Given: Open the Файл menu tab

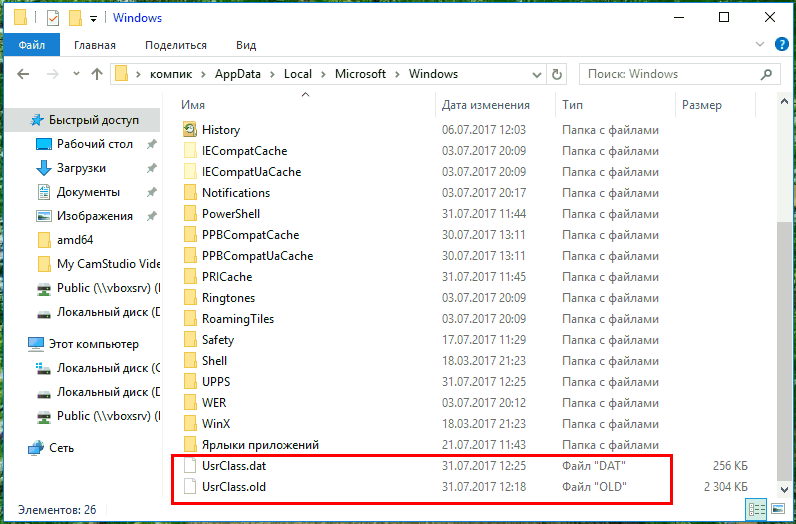Looking at the screenshot, I should 31,45.
